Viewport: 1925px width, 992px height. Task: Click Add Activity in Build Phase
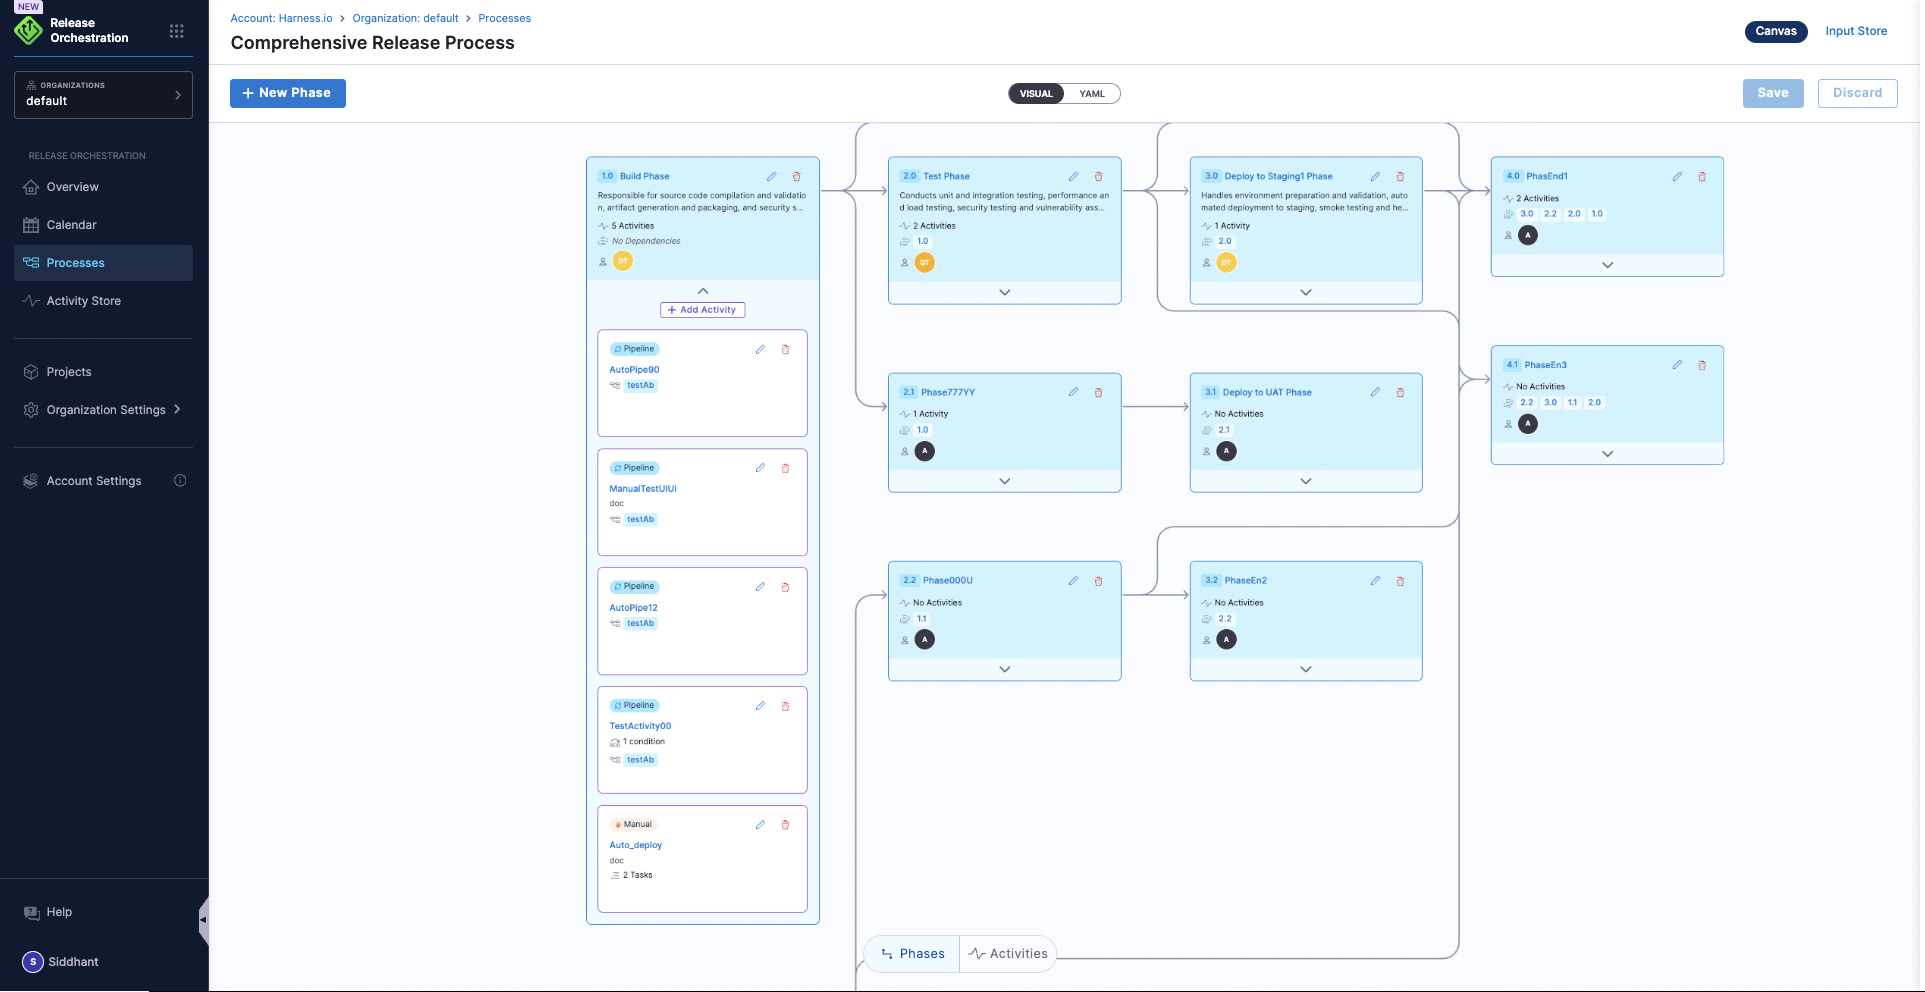[702, 310]
